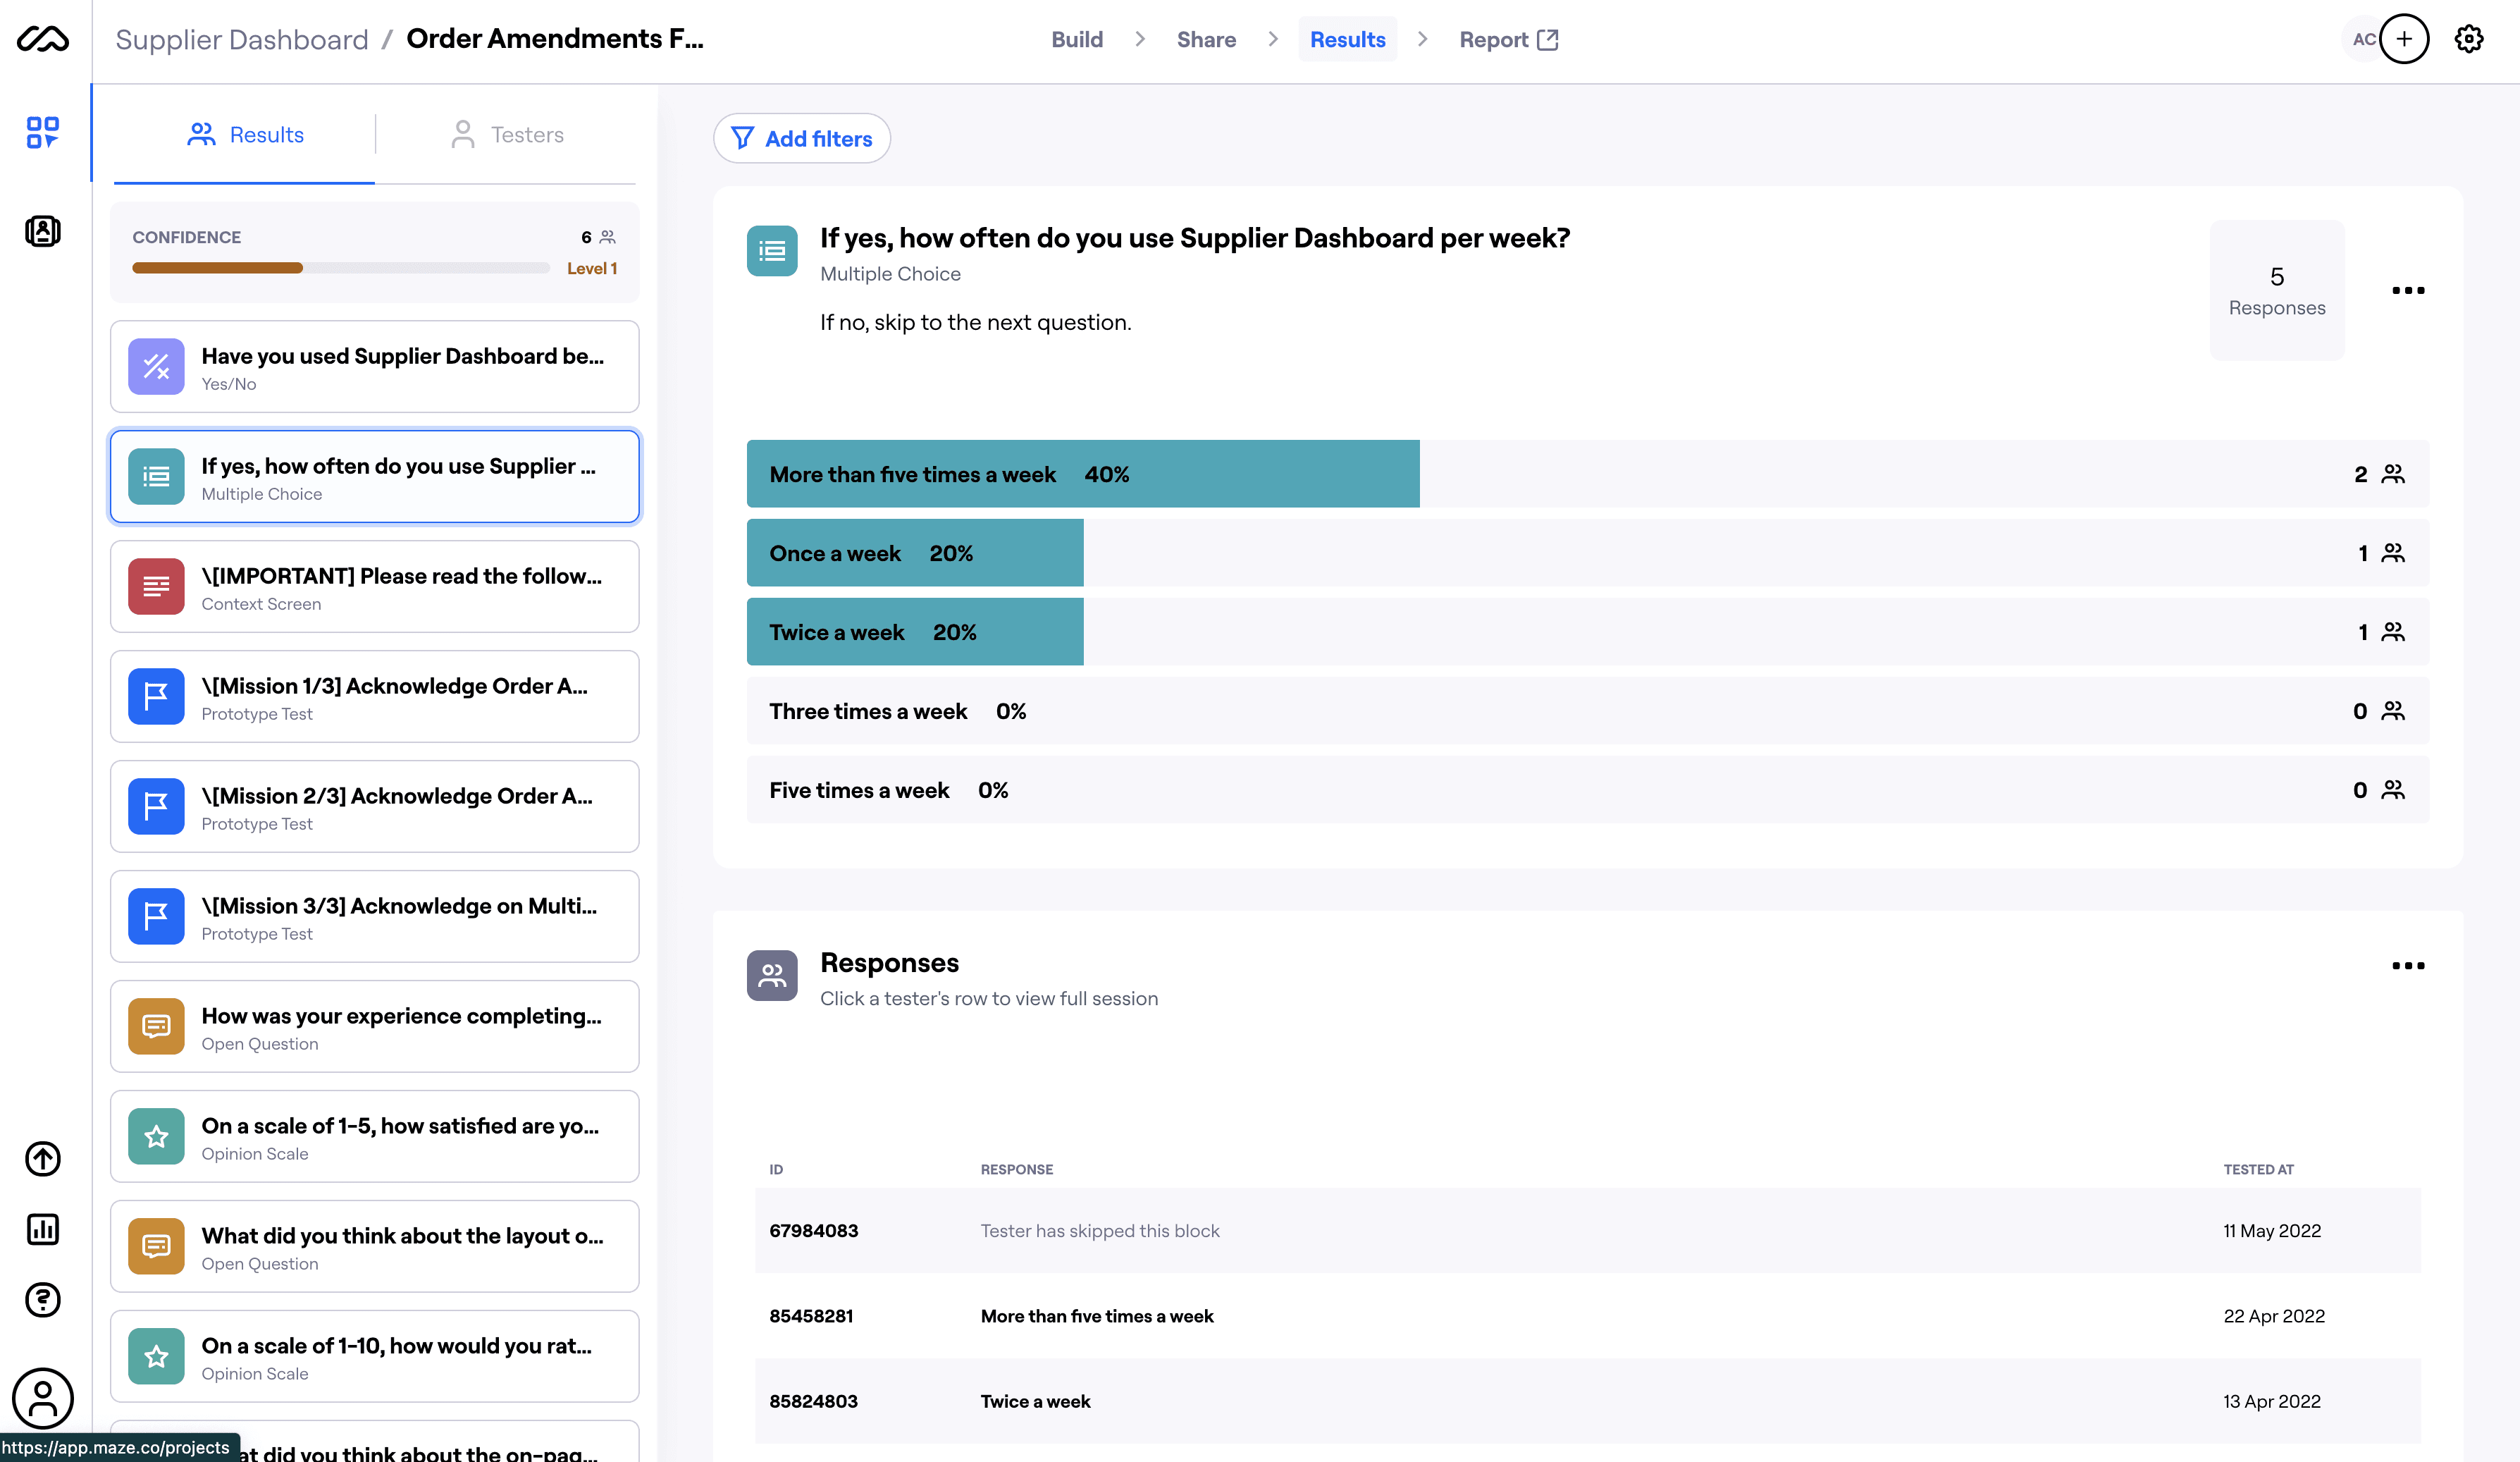Click the Maze logo icon
The image size is (2520, 1462).
click(43, 39)
